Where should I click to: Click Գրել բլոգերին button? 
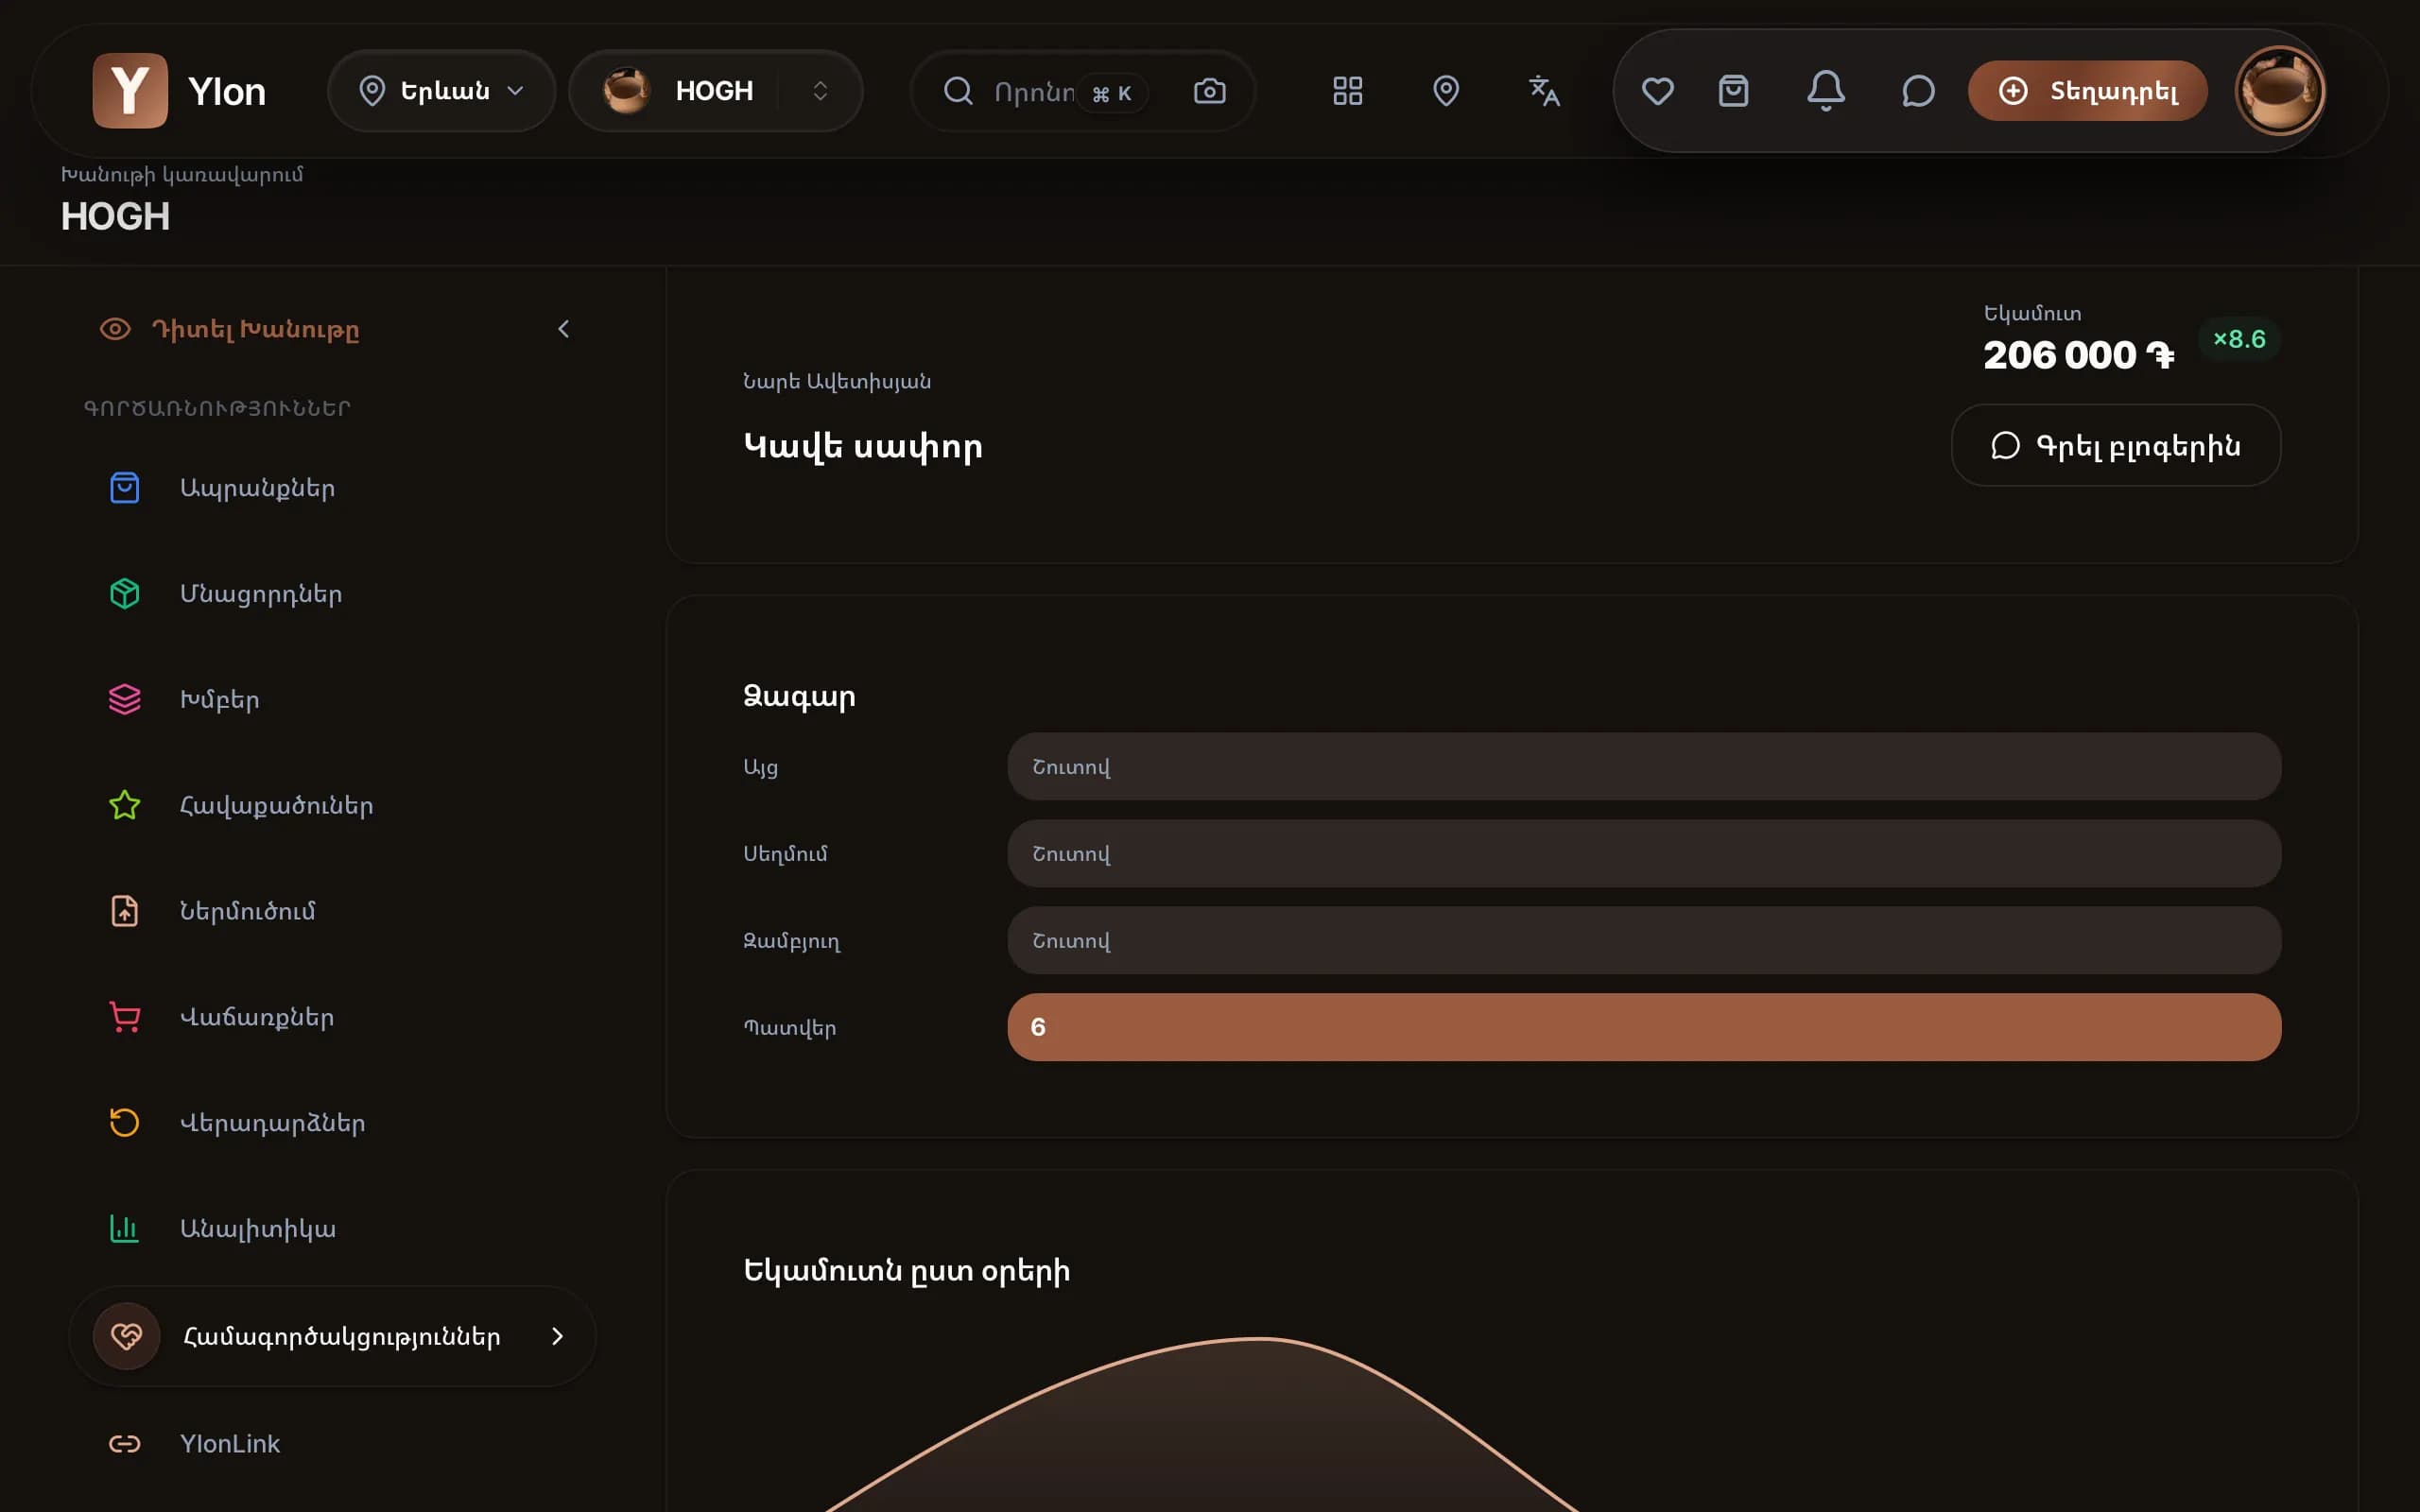(x=2115, y=445)
